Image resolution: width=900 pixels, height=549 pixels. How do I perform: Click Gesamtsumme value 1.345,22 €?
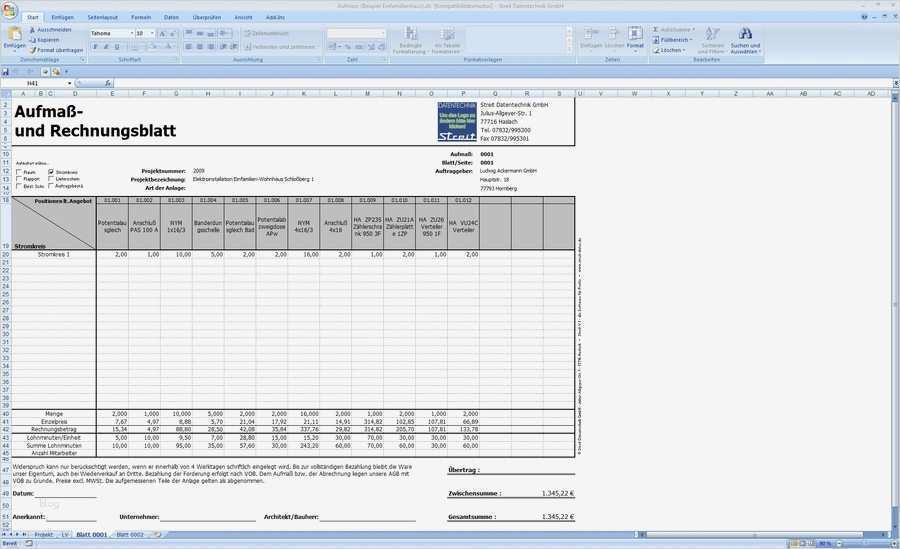pyautogui.click(x=557, y=517)
